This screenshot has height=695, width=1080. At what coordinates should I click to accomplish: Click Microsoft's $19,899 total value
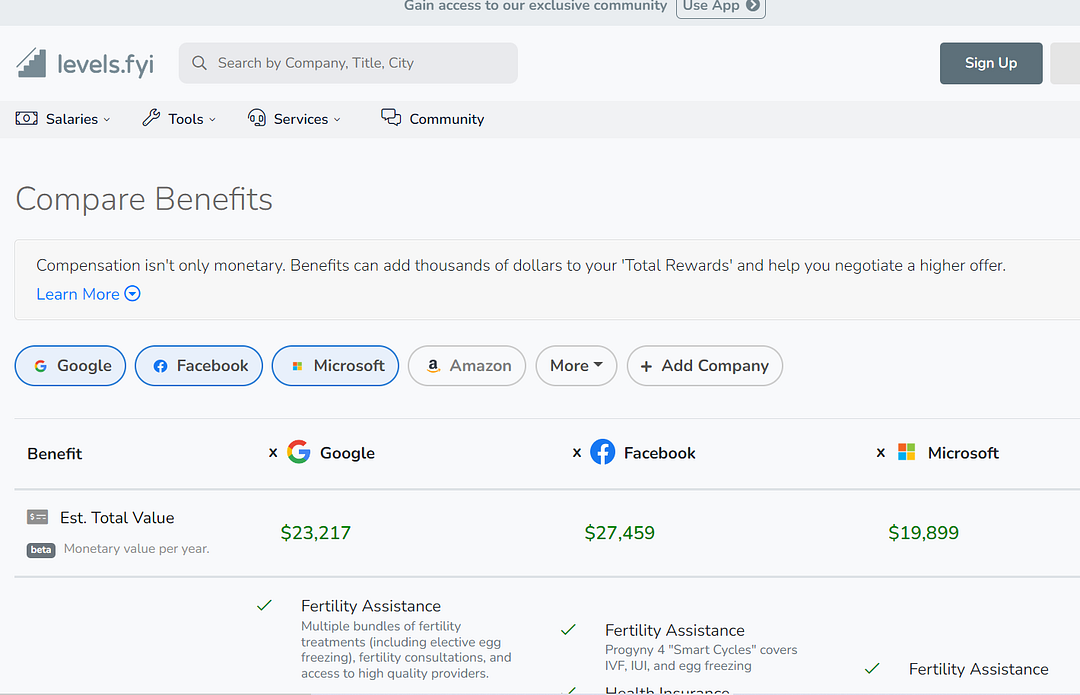923,532
